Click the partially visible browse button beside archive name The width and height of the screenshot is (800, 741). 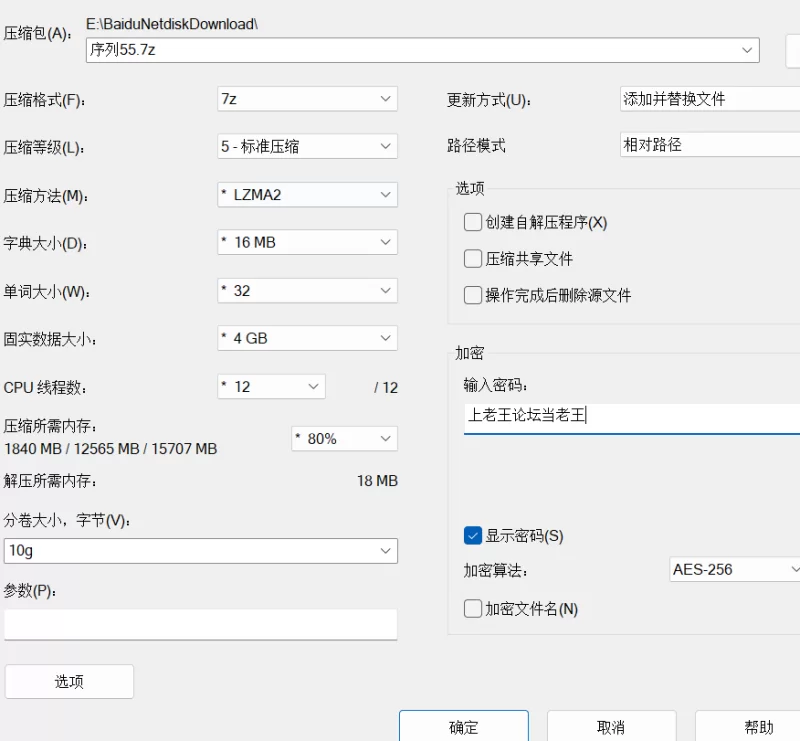(793, 50)
